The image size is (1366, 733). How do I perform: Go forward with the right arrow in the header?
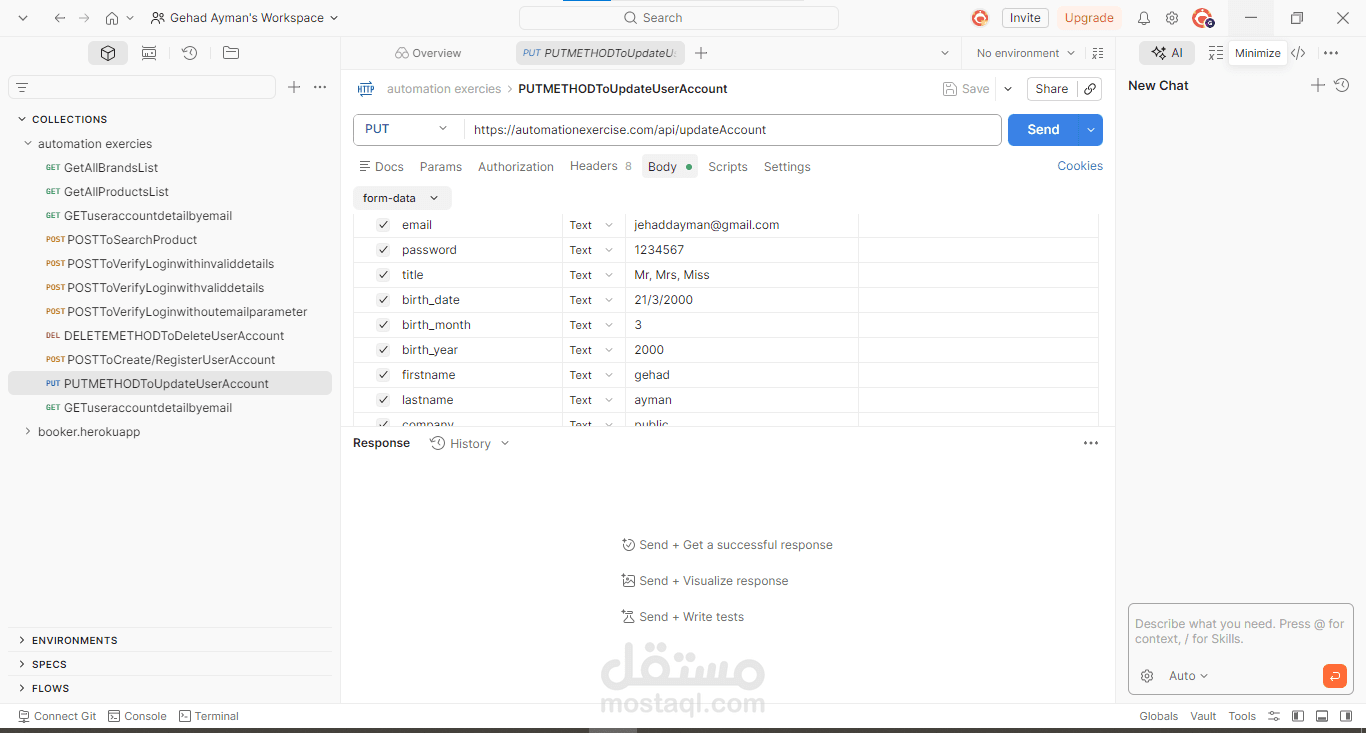click(85, 18)
